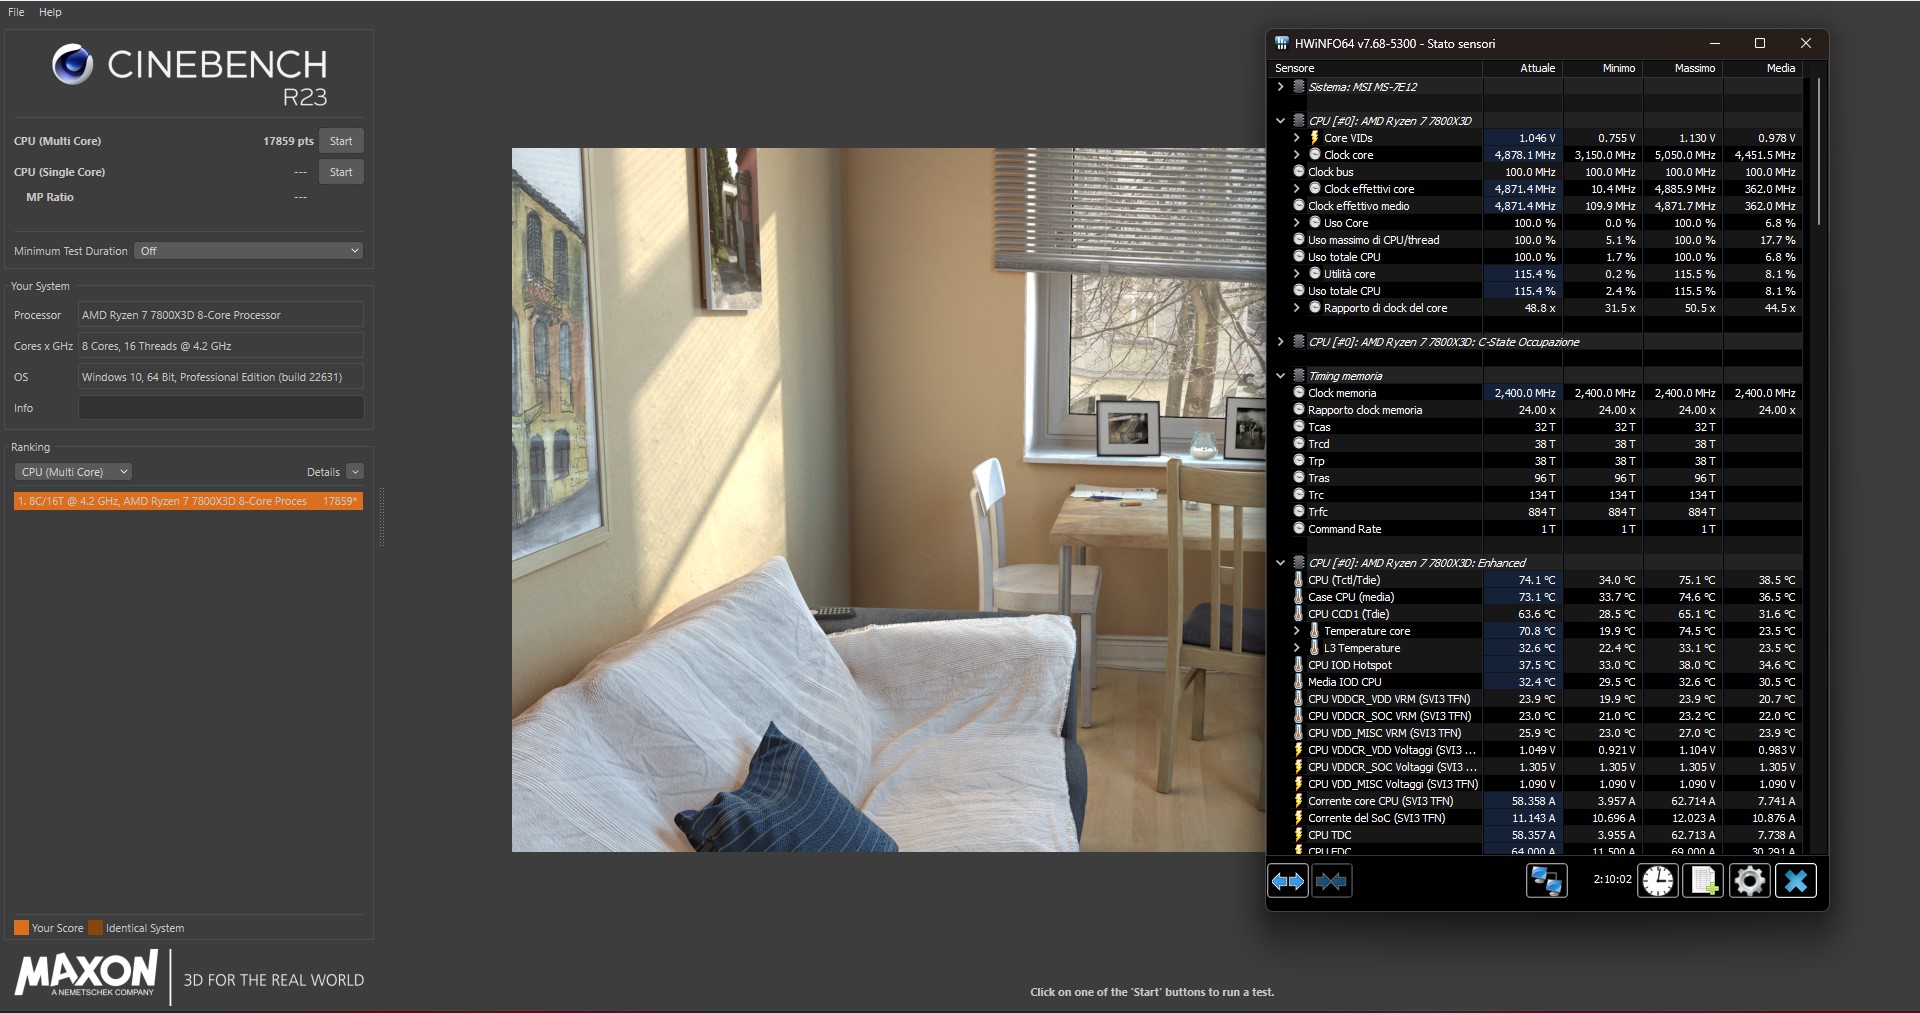Select the Trfc timing row
Image resolution: width=1920 pixels, height=1013 pixels.
[x=1536, y=512]
